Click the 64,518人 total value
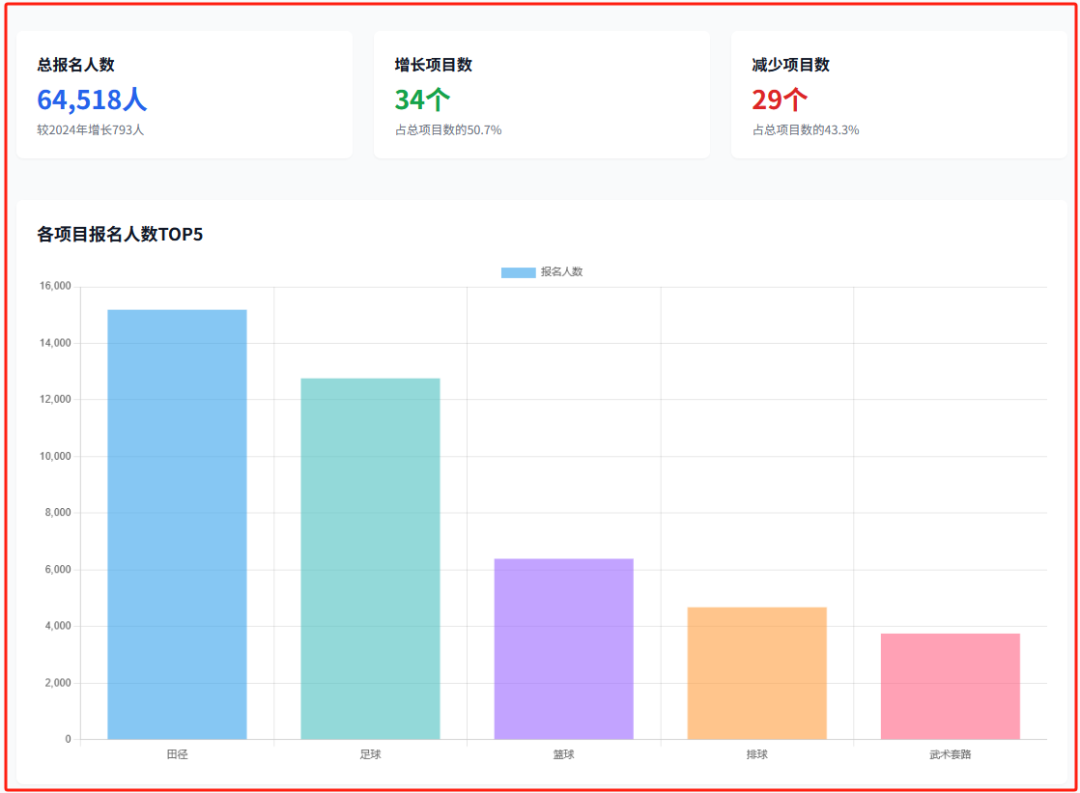The width and height of the screenshot is (1080, 793). [x=92, y=100]
